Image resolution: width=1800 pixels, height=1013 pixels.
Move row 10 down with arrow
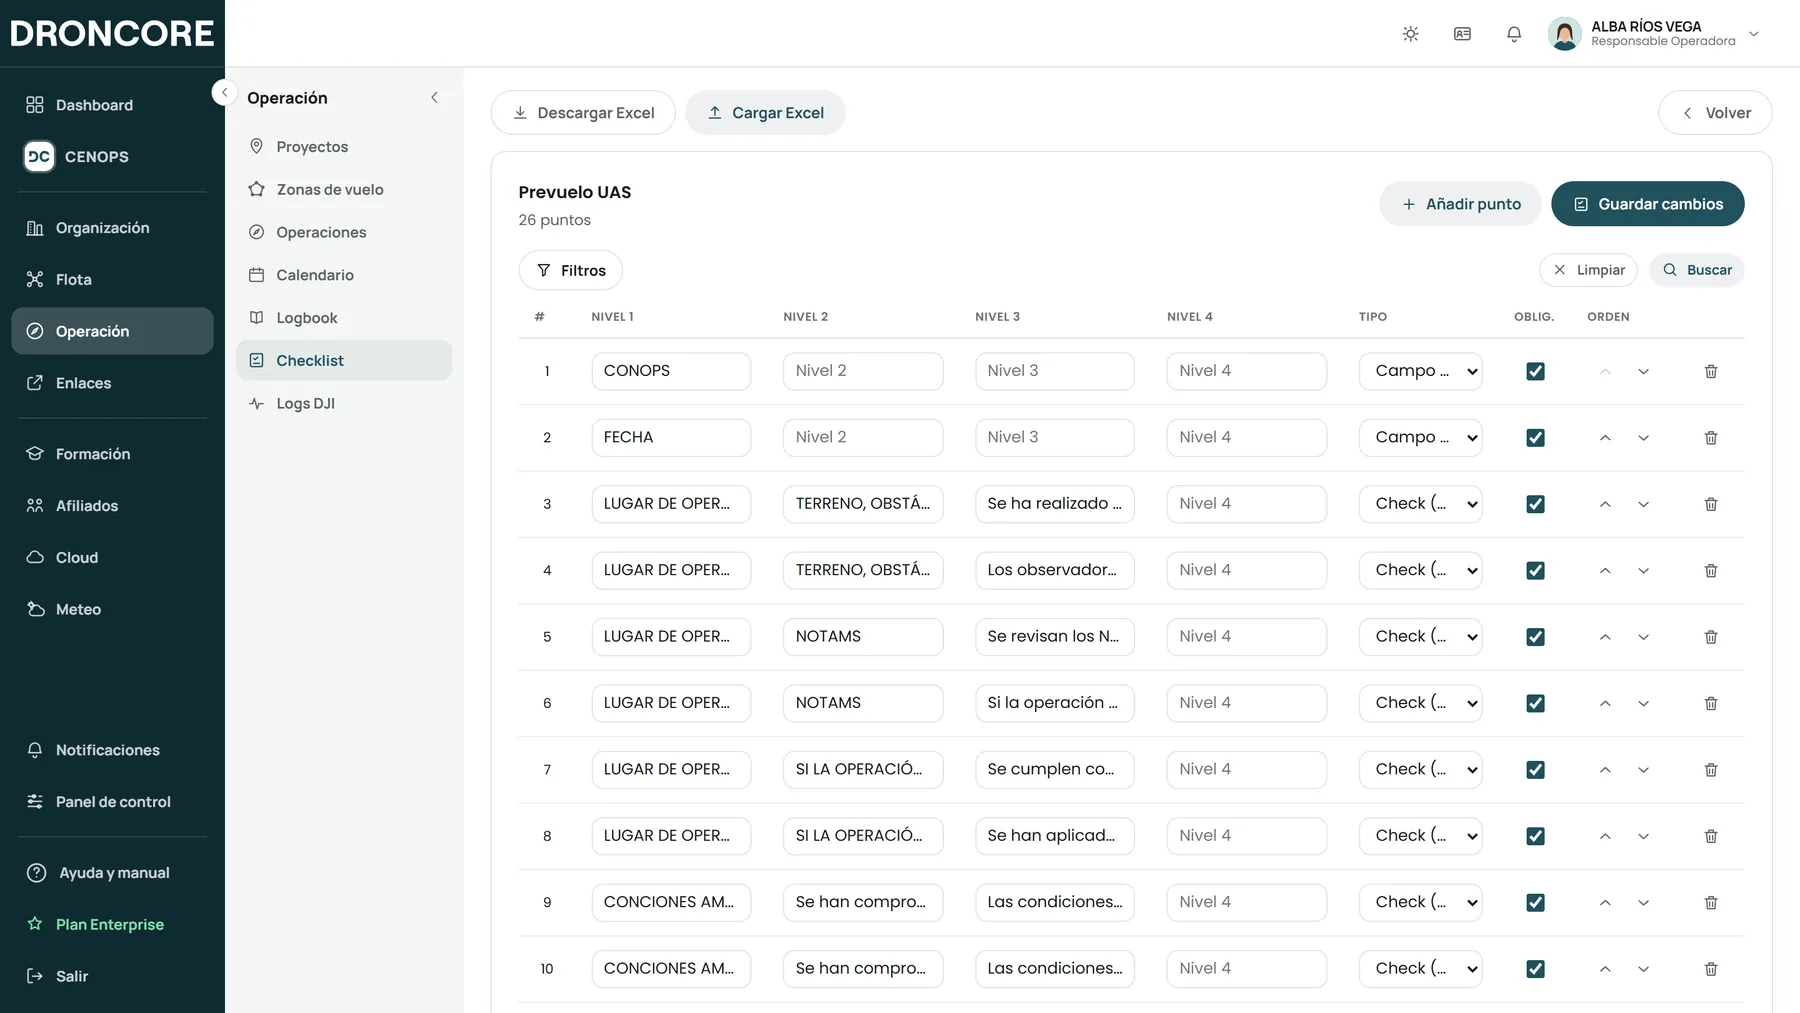click(x=1643, y=969)
